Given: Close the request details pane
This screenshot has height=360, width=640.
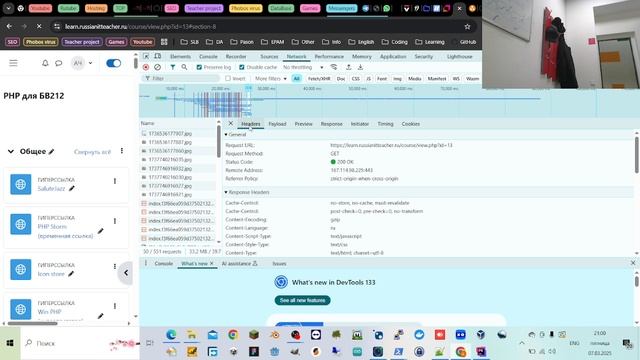Looking at the screenshot, I should pyautogui.click(x=231, y=123).
